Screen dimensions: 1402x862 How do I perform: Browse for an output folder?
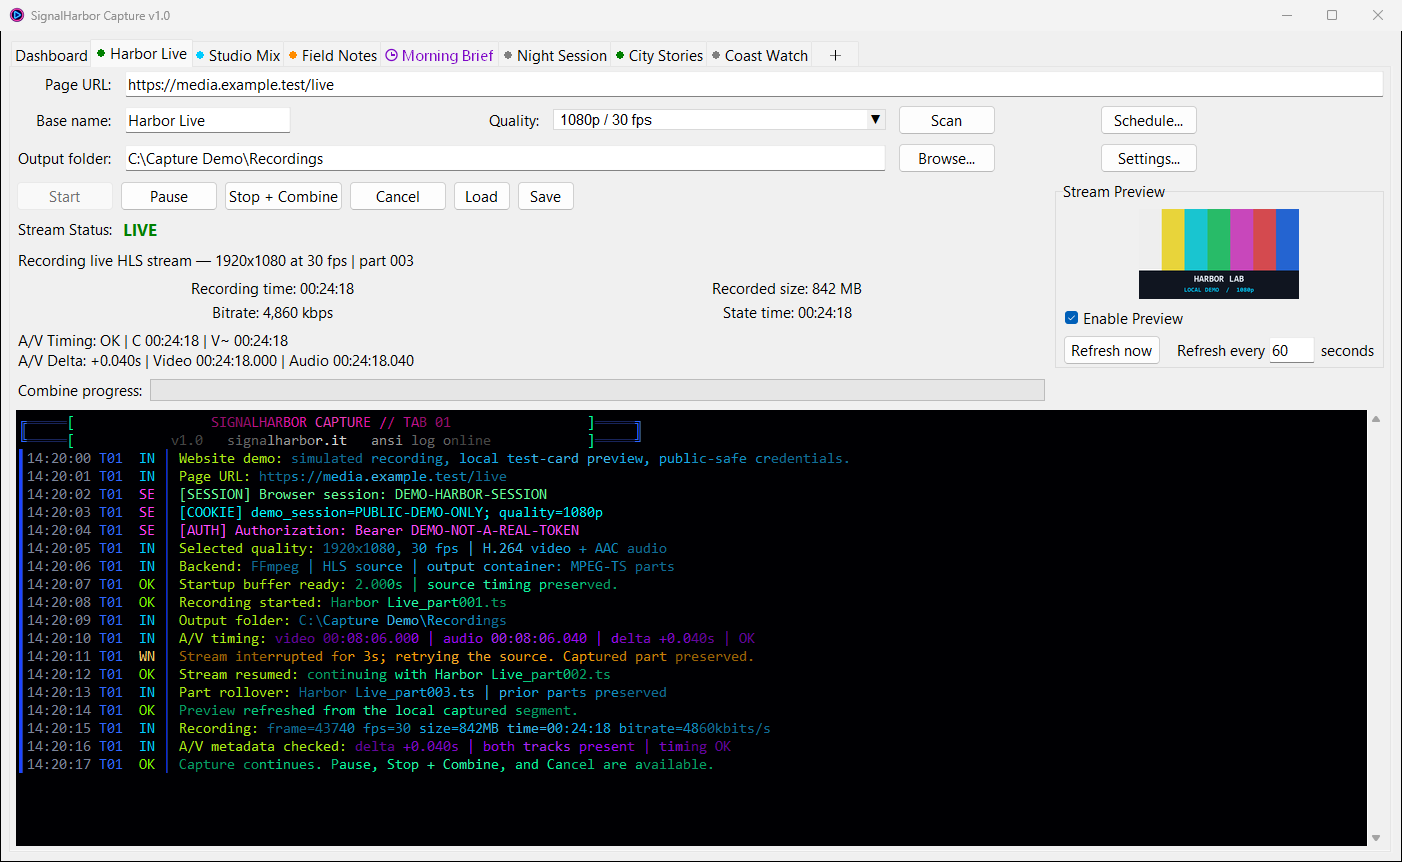[x=947, y=158]
